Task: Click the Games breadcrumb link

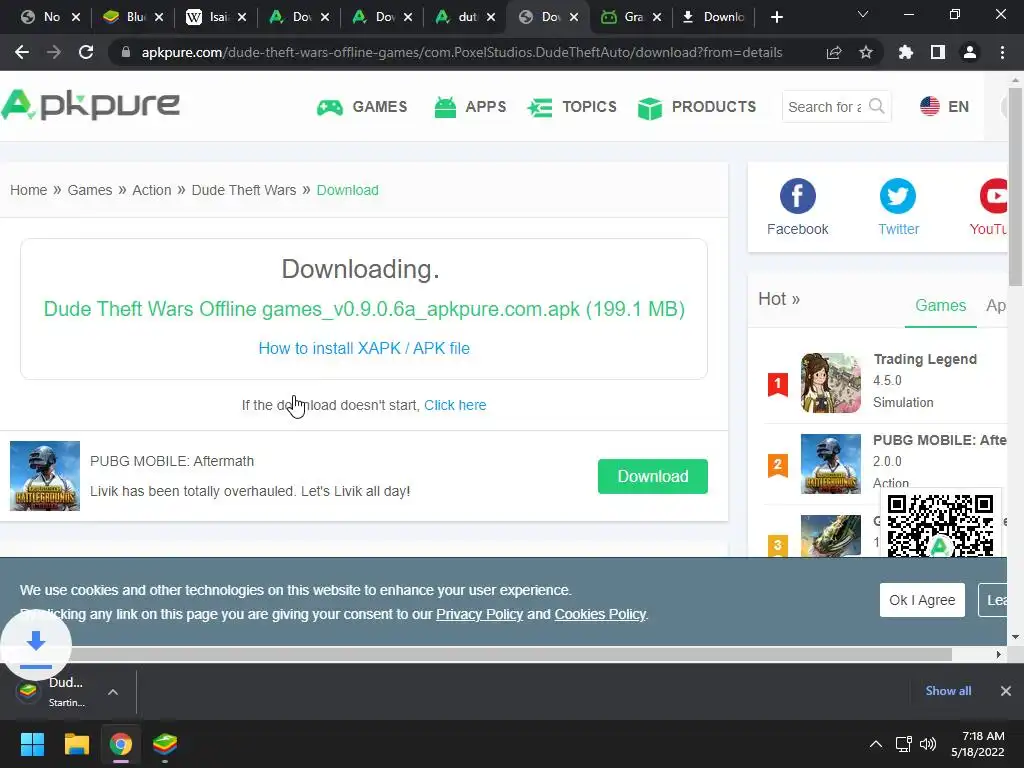Action: (x=89, y=190)
